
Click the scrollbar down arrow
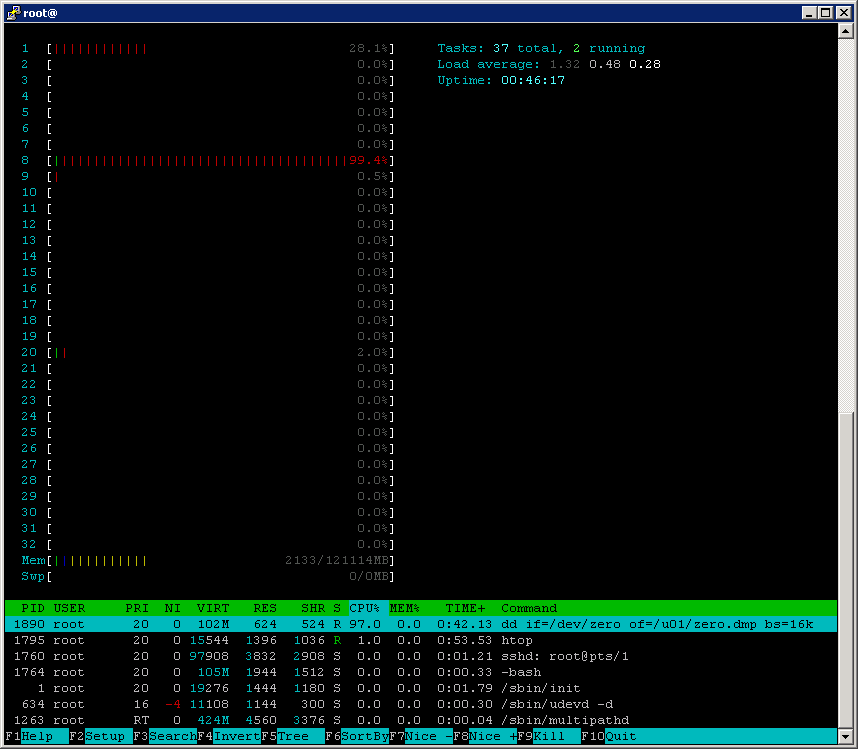[845, 736]
